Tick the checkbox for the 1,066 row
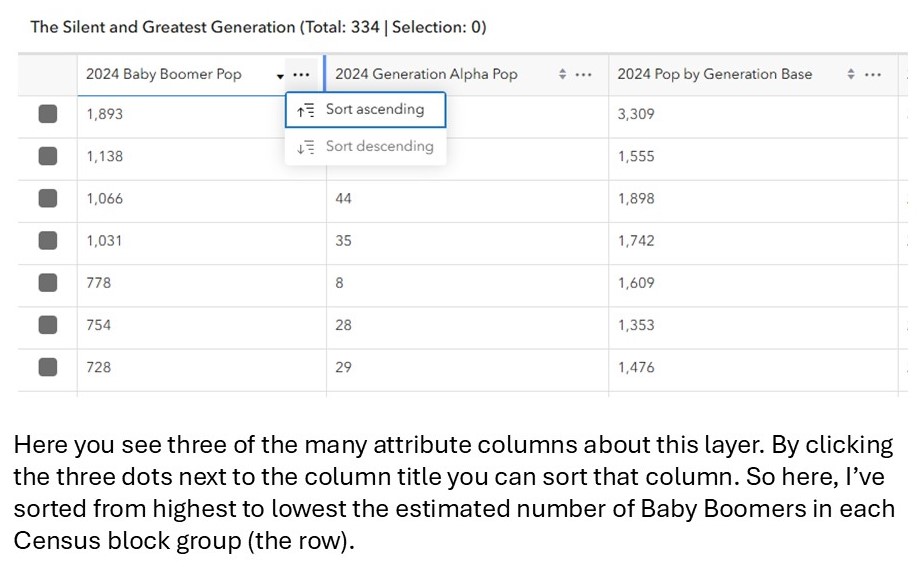Image resolution: width=923 pixels, height=567 pixels. coord(48,198)
